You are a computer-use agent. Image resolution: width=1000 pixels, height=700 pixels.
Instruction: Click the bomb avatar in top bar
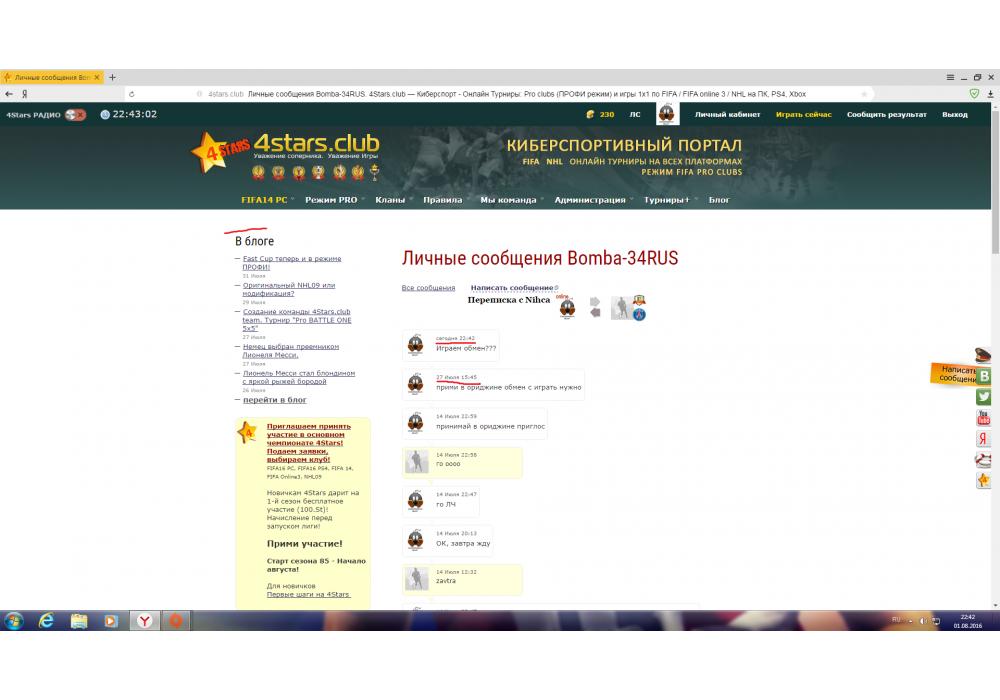pyautogui.click(x=667, y=114)
